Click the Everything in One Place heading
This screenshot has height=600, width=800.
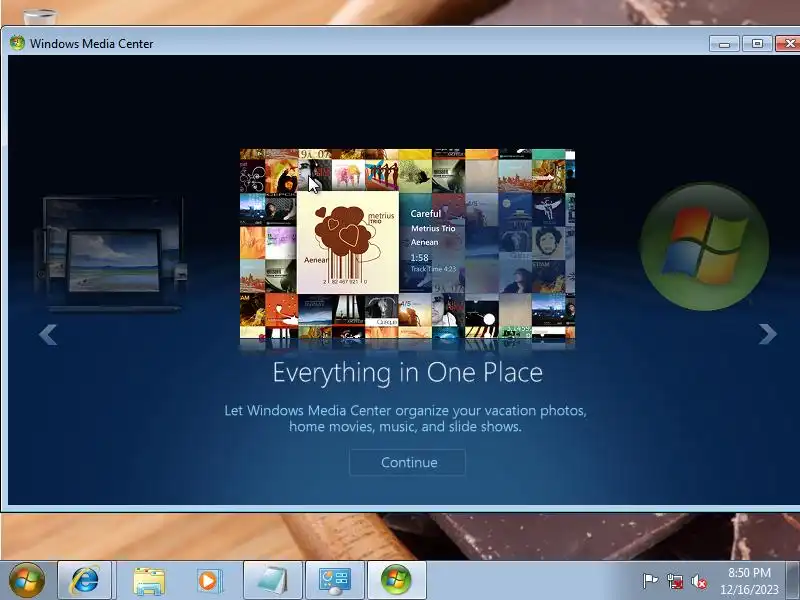[x=407, y=372]
